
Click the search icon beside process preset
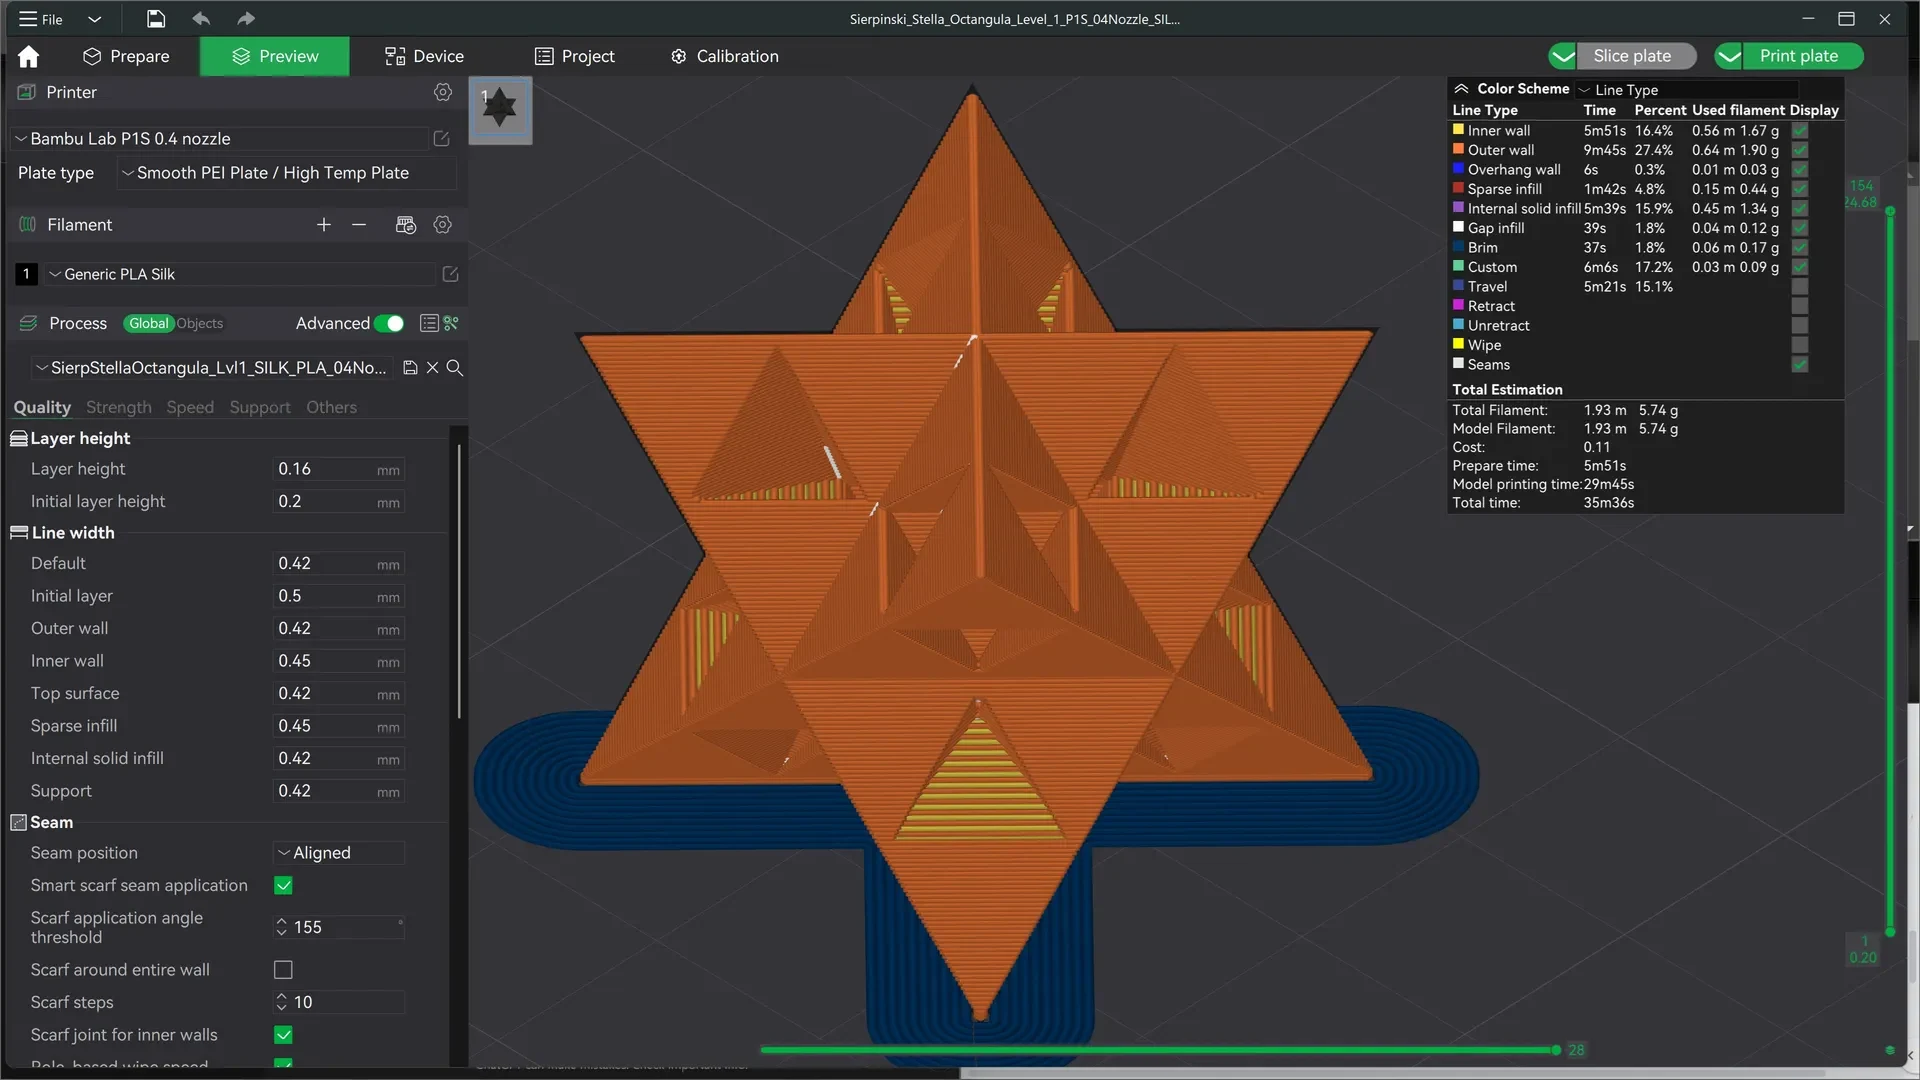tap(454, 368)
